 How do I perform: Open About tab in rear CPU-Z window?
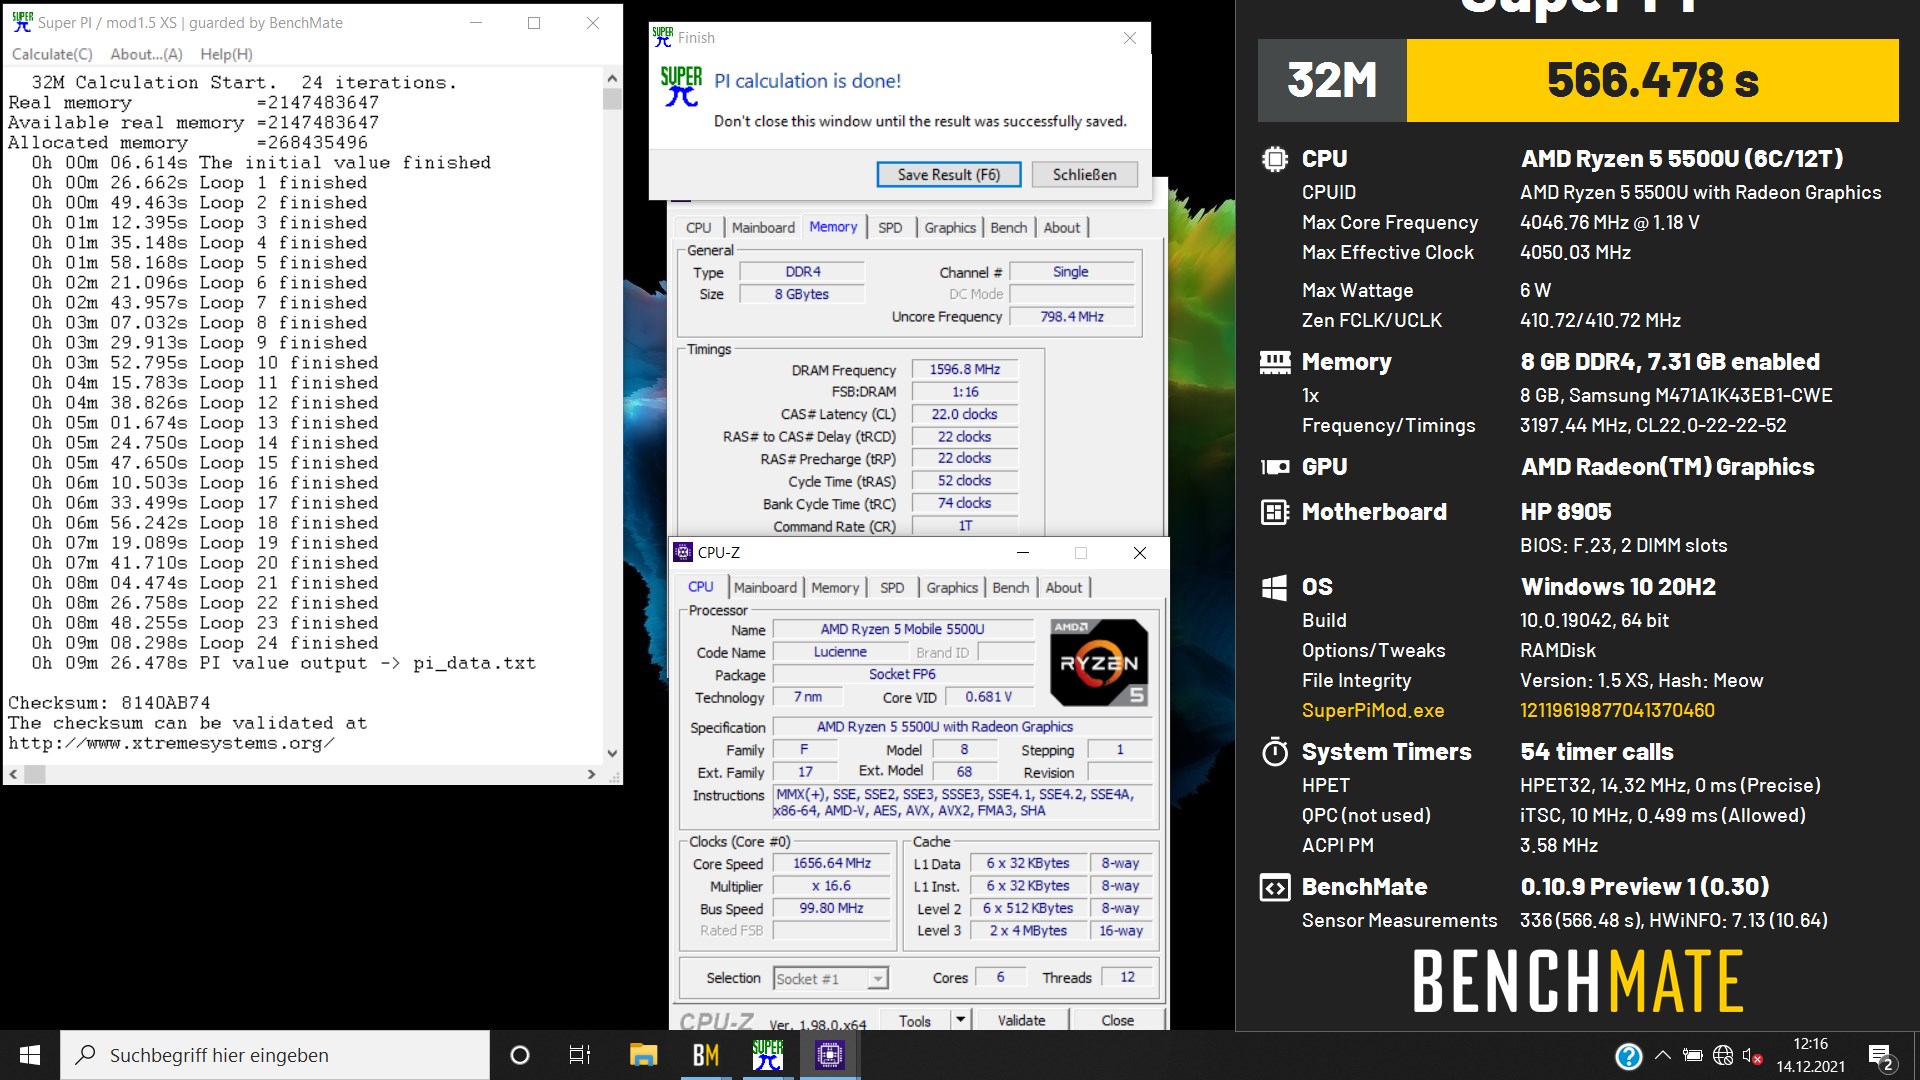1062,228
